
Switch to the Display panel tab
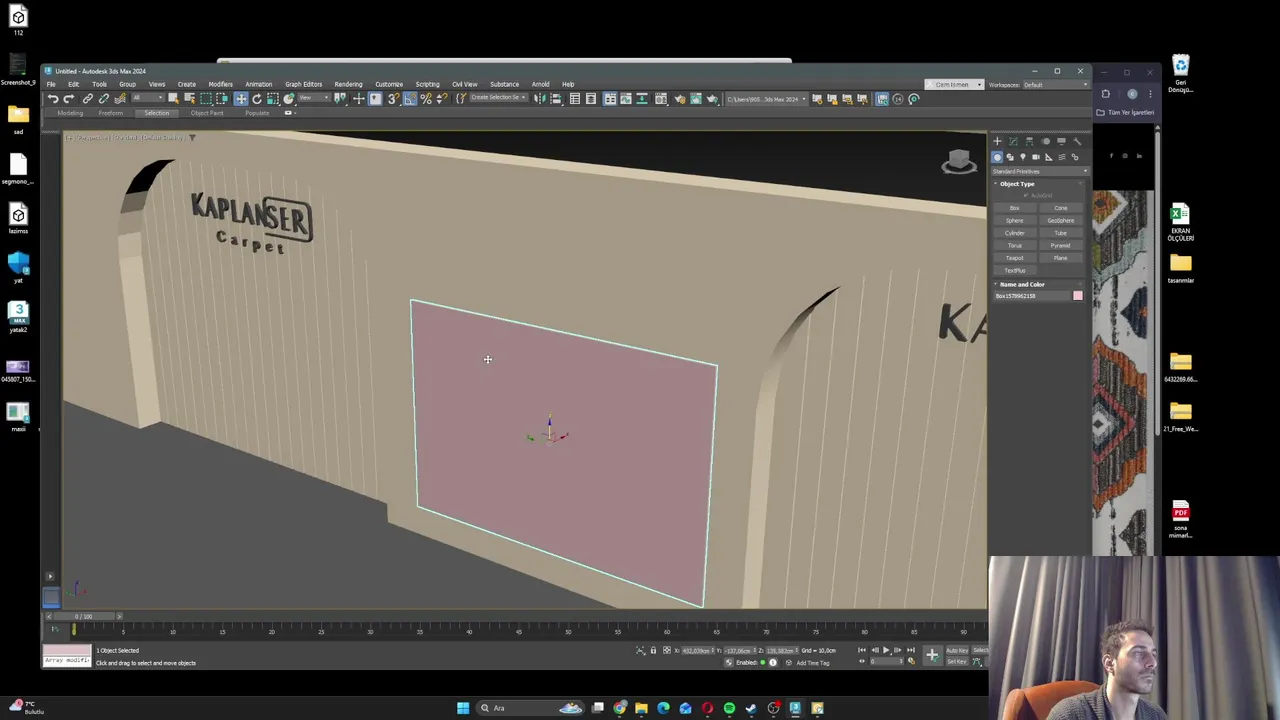pyautogui.click(x=1061, y=141)
